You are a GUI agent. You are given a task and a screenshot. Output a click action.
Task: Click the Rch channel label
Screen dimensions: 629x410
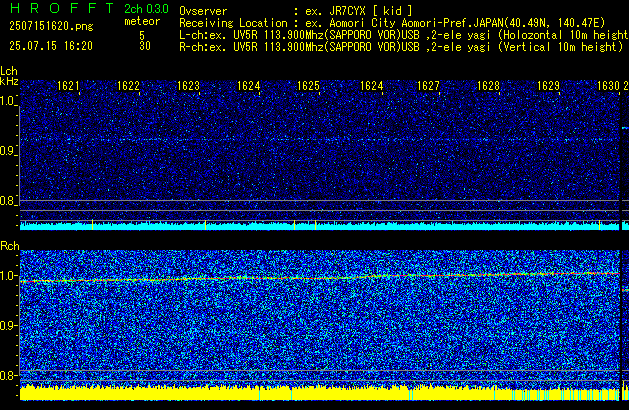click(10, 246)
